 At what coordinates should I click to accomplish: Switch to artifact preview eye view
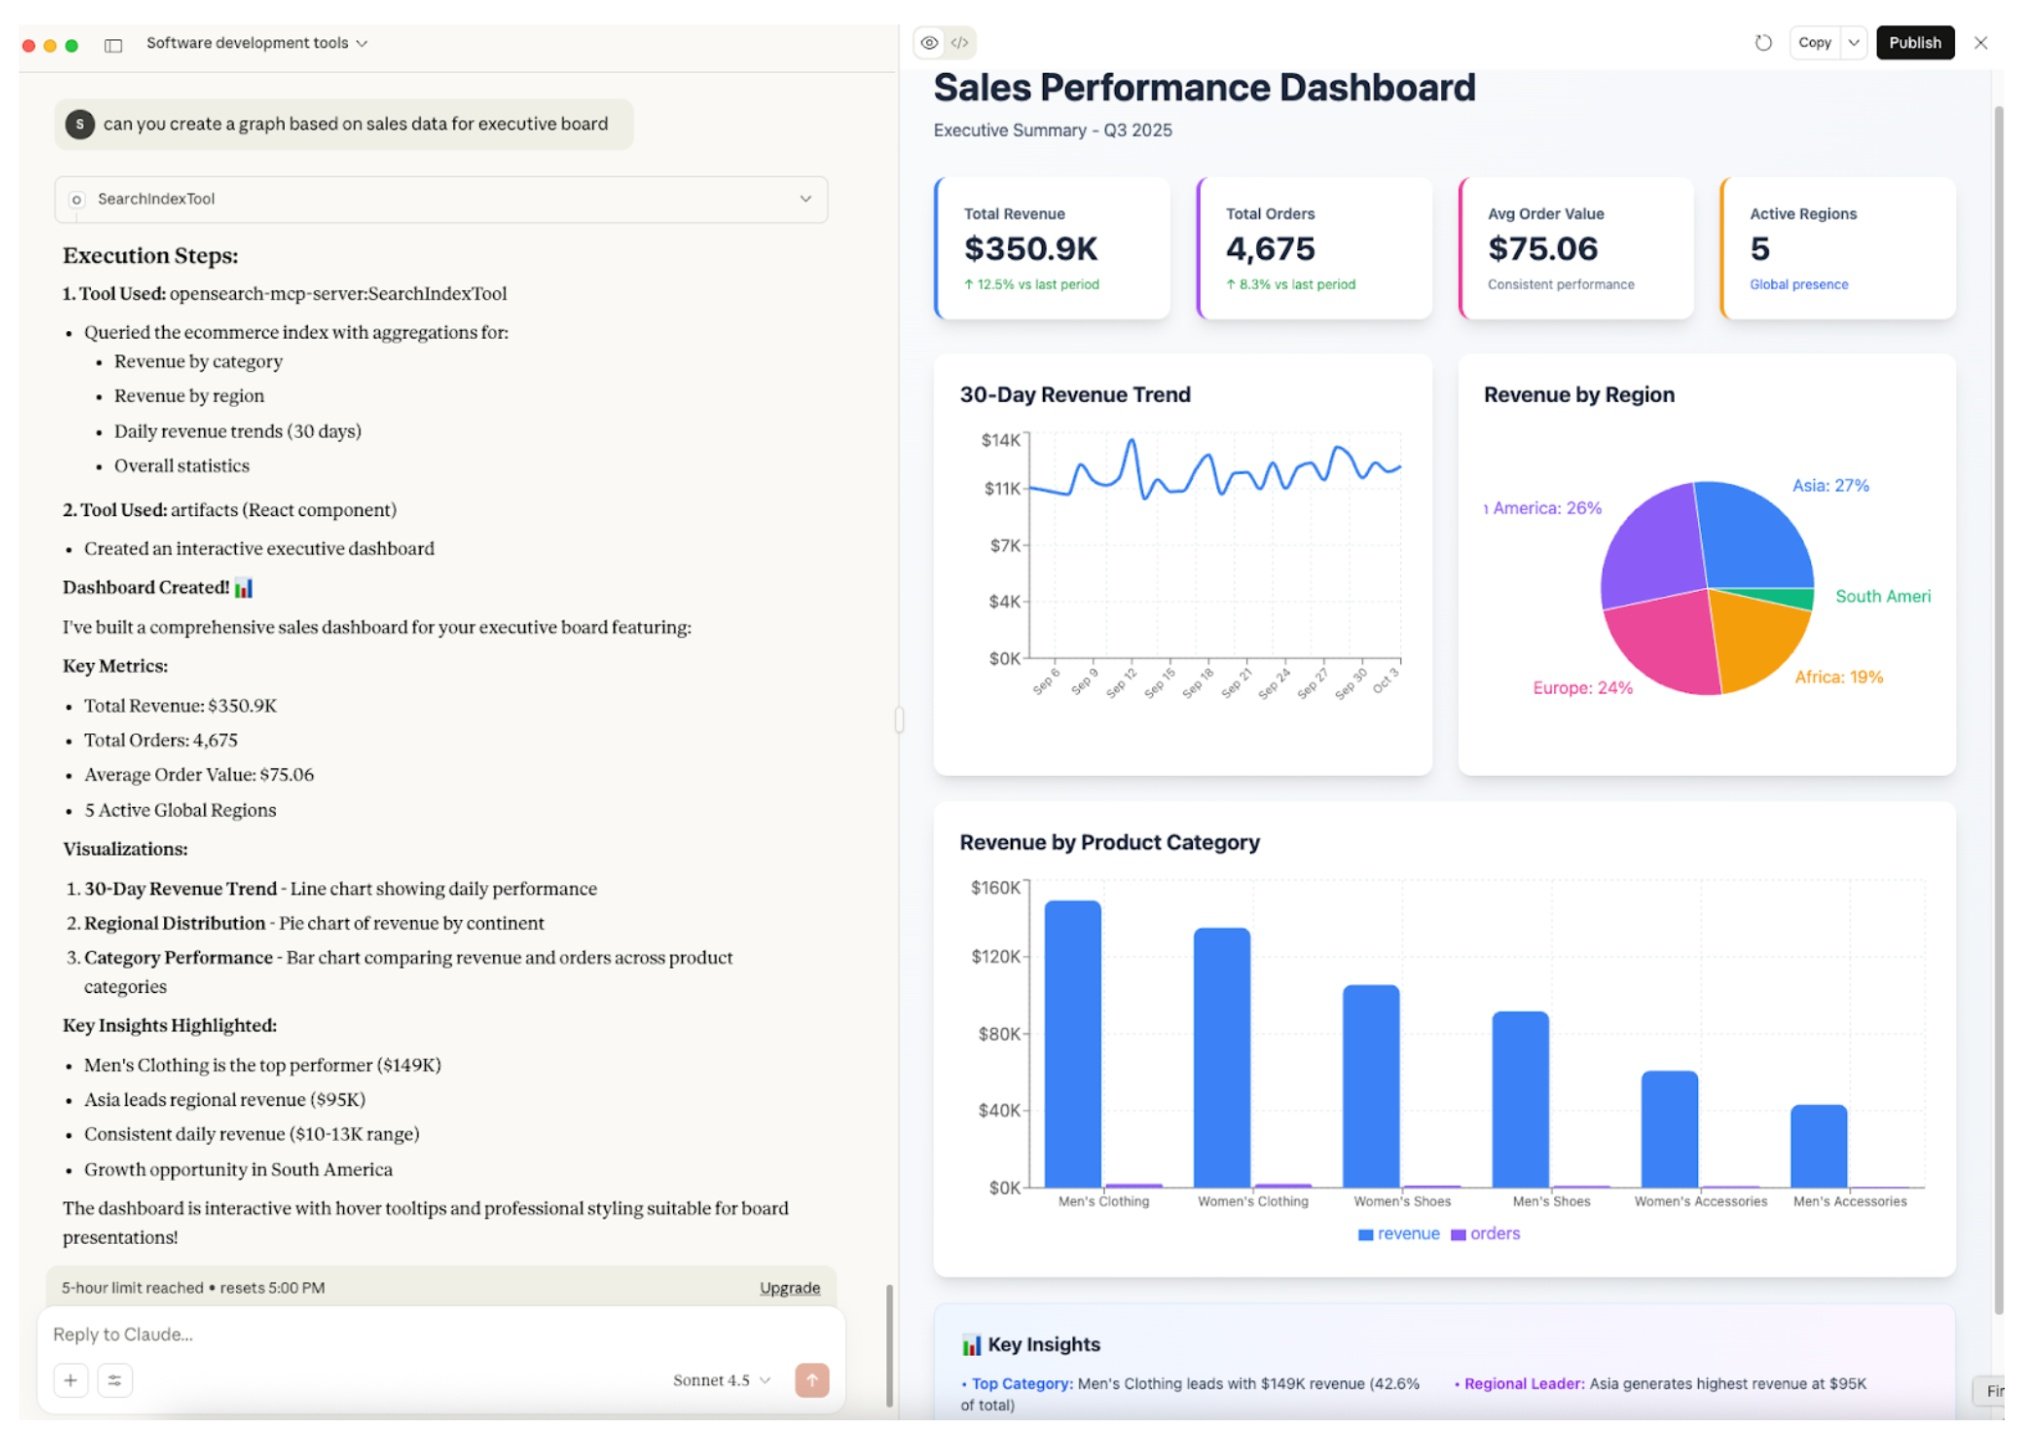click(929, 43)
